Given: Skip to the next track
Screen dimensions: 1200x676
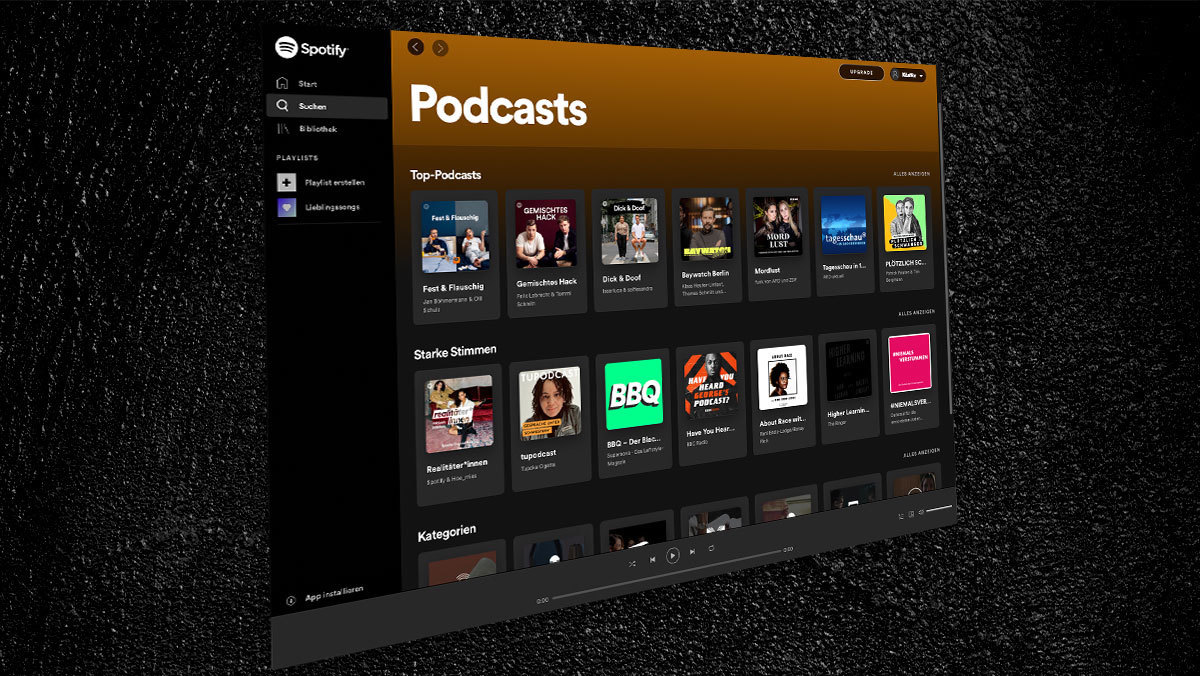Looking at the screenshot, I should (692, 552).
